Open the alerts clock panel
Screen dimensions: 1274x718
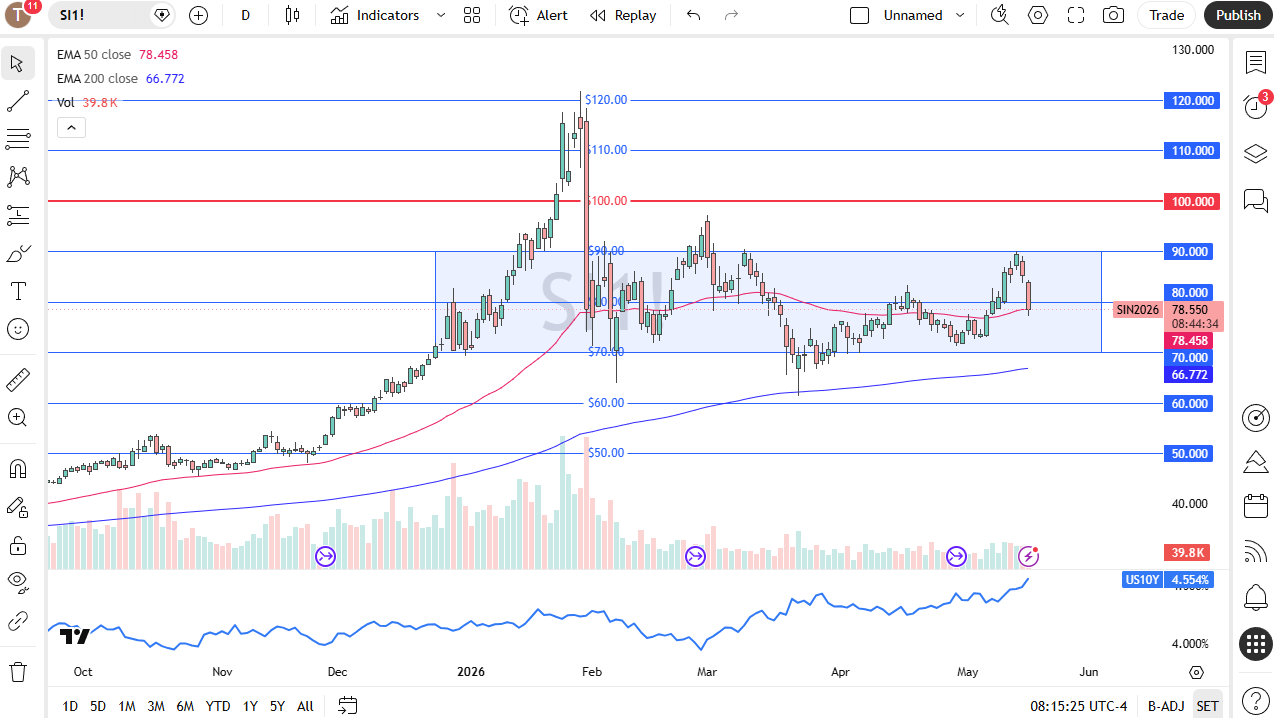[1255, 107]
